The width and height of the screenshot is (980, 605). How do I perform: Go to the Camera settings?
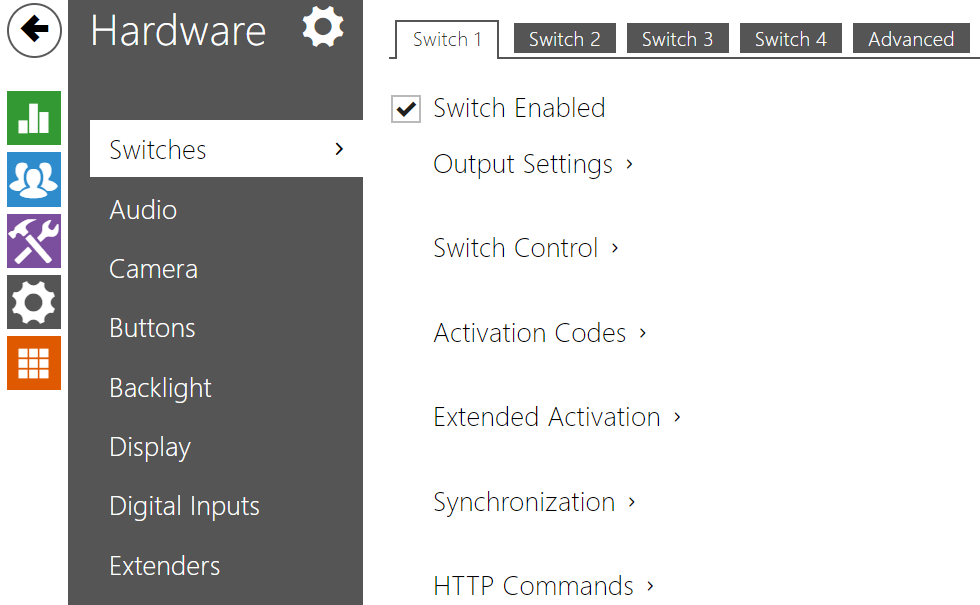(153, 269)
